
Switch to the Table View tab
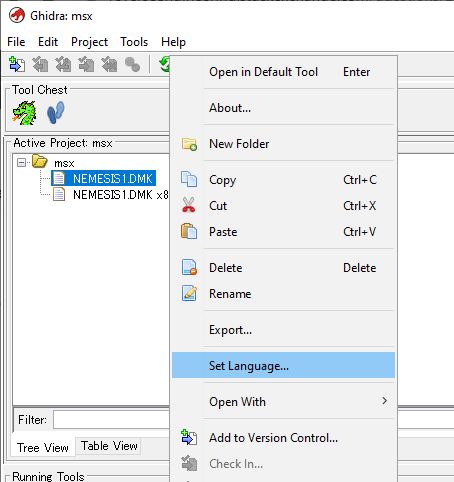(109, 446)
